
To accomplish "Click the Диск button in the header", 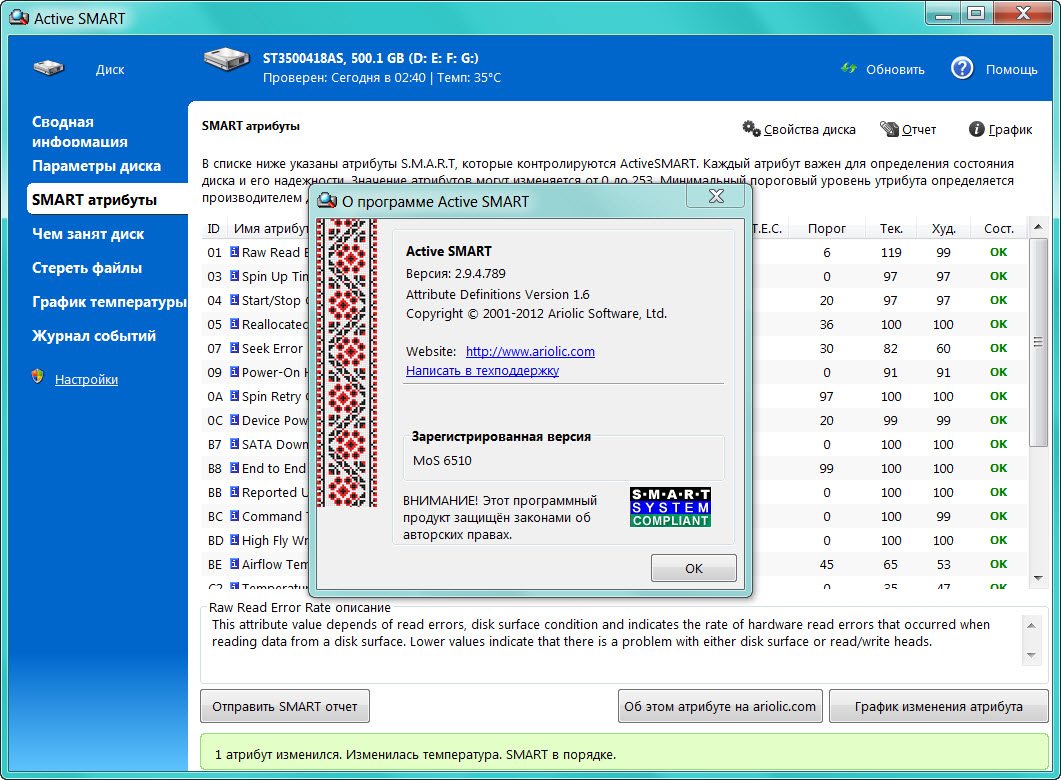I will pos(110,70).
